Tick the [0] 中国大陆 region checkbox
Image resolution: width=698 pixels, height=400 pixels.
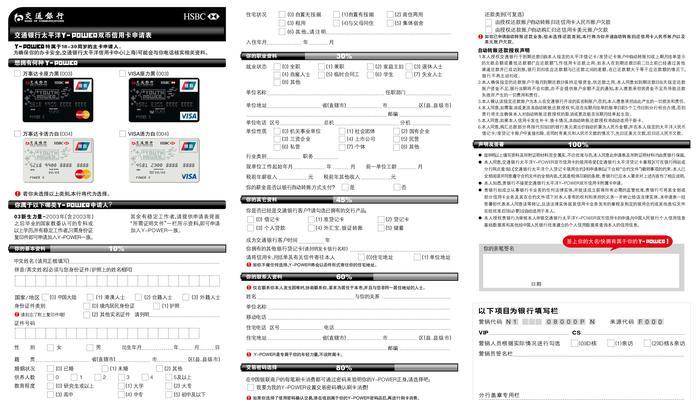coord(45,297)
